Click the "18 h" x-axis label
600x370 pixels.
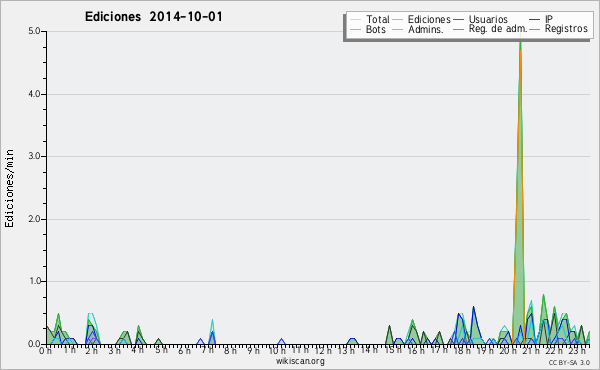(461, 351)
